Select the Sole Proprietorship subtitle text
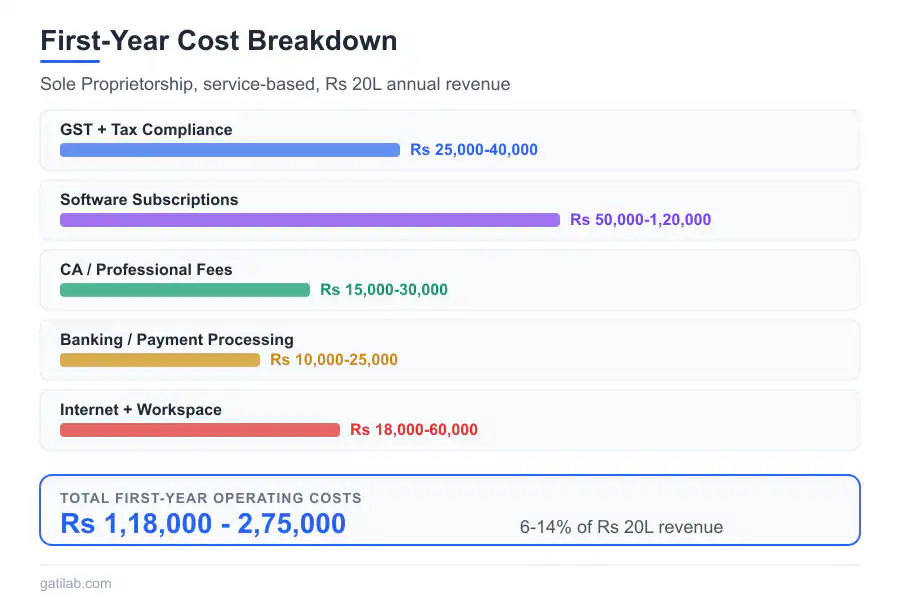Image resolution: width=900 pixels, height=600 pixels. pyautogui.click(x=274, y=84)
